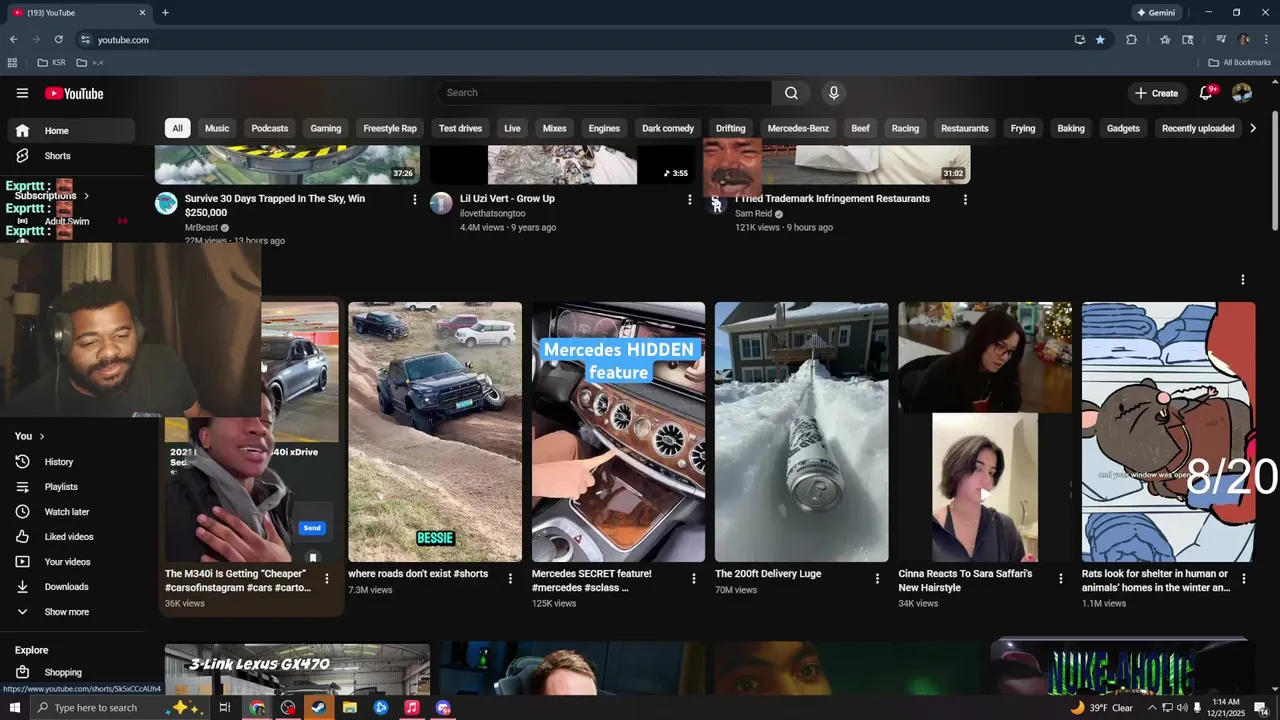Open options for Mercedes SECRET feature short
Viewport: 1280px width, 720px height.
tap(694, 579)
